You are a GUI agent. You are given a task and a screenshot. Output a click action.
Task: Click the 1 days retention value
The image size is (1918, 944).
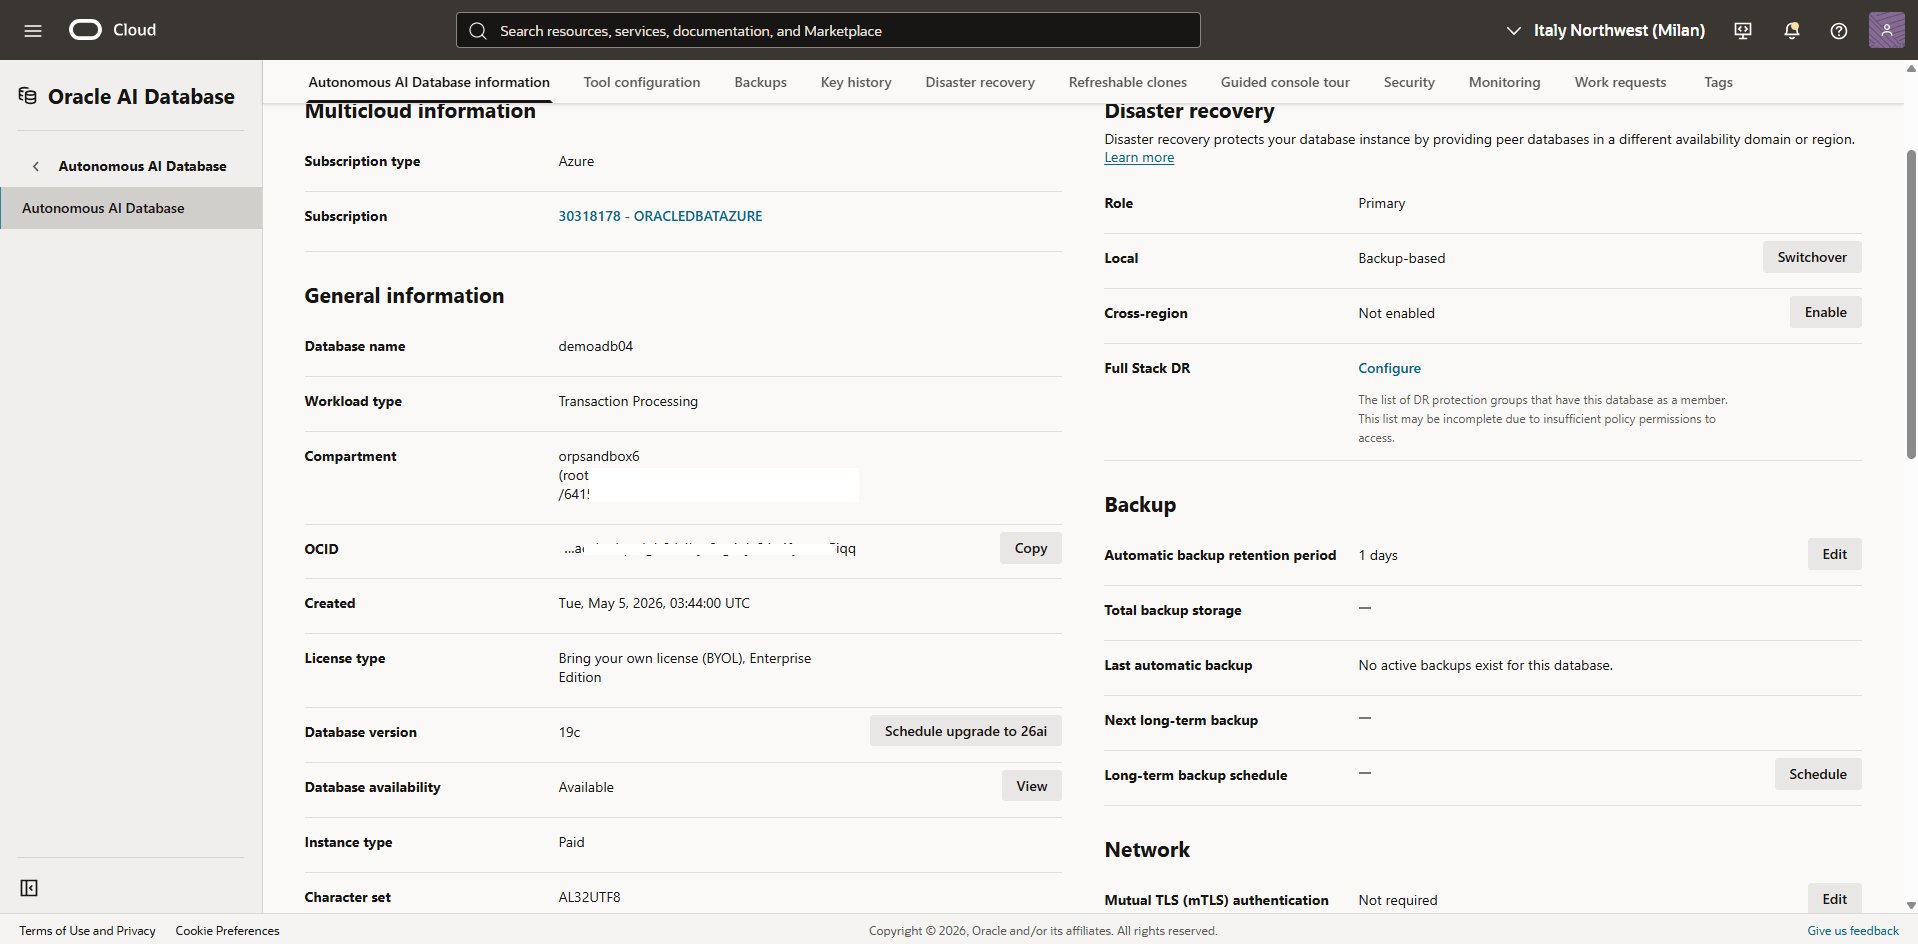click(1378, 555)
